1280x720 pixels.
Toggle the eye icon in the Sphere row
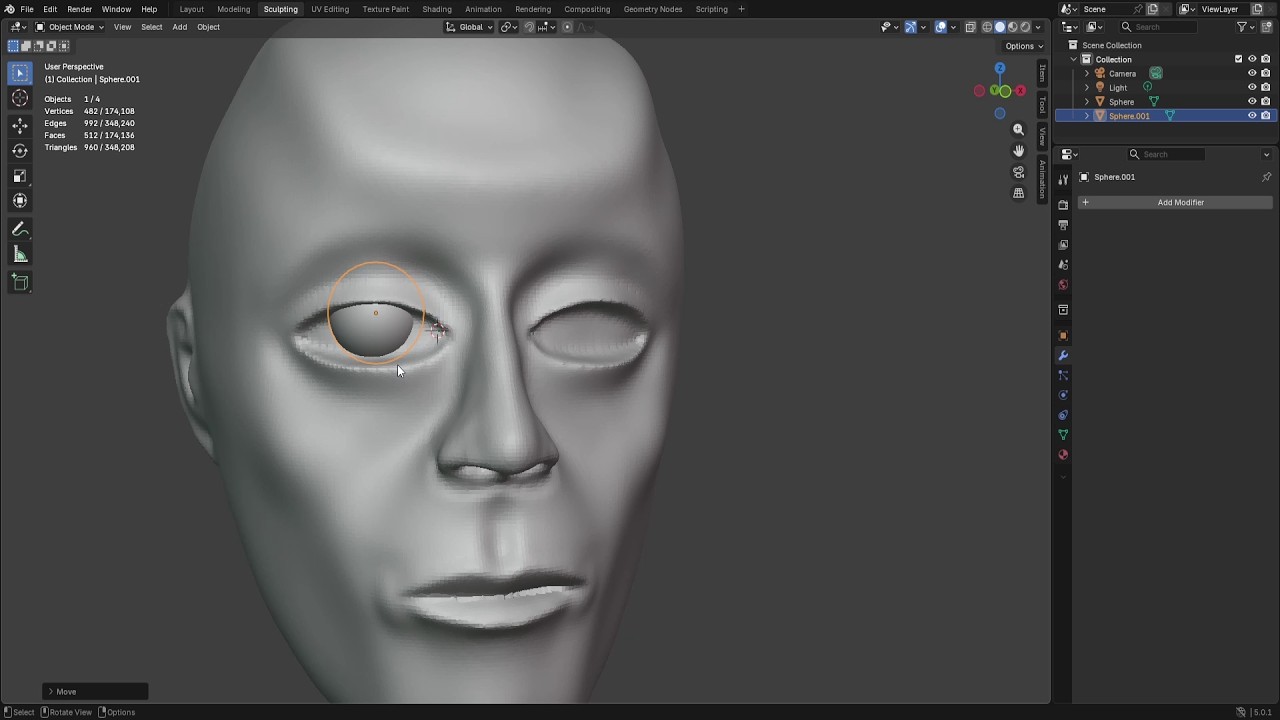(1252, 101)
